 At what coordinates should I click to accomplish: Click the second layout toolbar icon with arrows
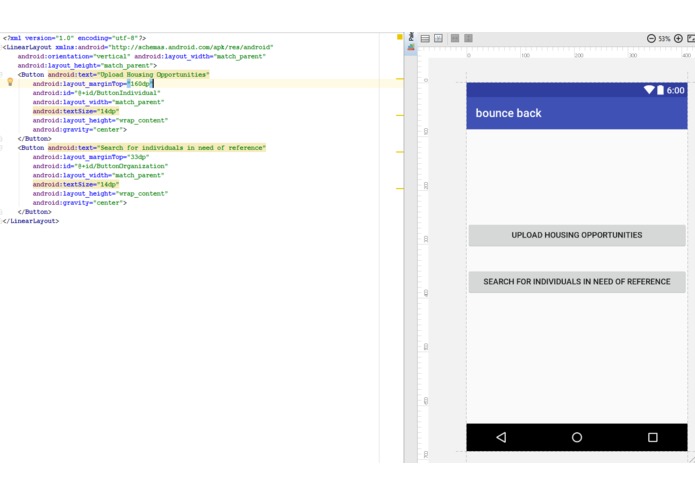point(438,39)
